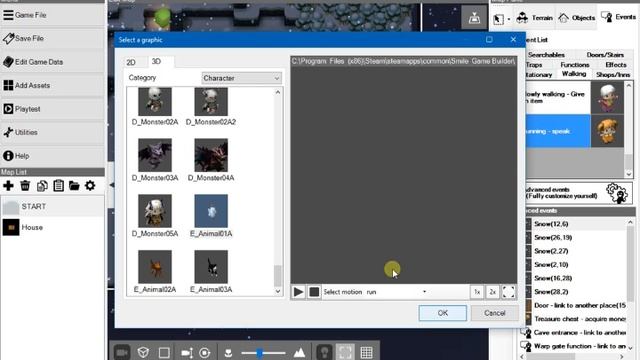Start Playtest from sidebar
The width and height of the screenshot is (640, 360).
(x=52, y=109)
